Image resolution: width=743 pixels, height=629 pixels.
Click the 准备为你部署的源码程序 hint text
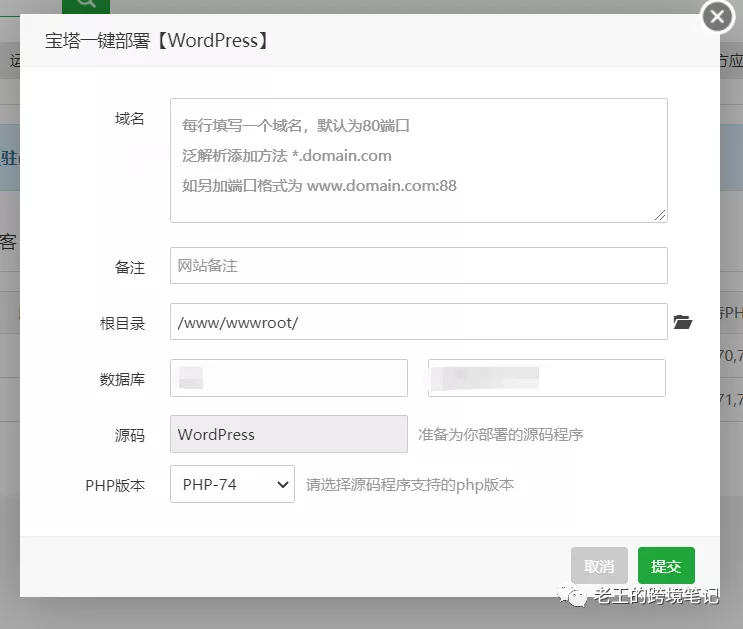click(x=500, y=435)
